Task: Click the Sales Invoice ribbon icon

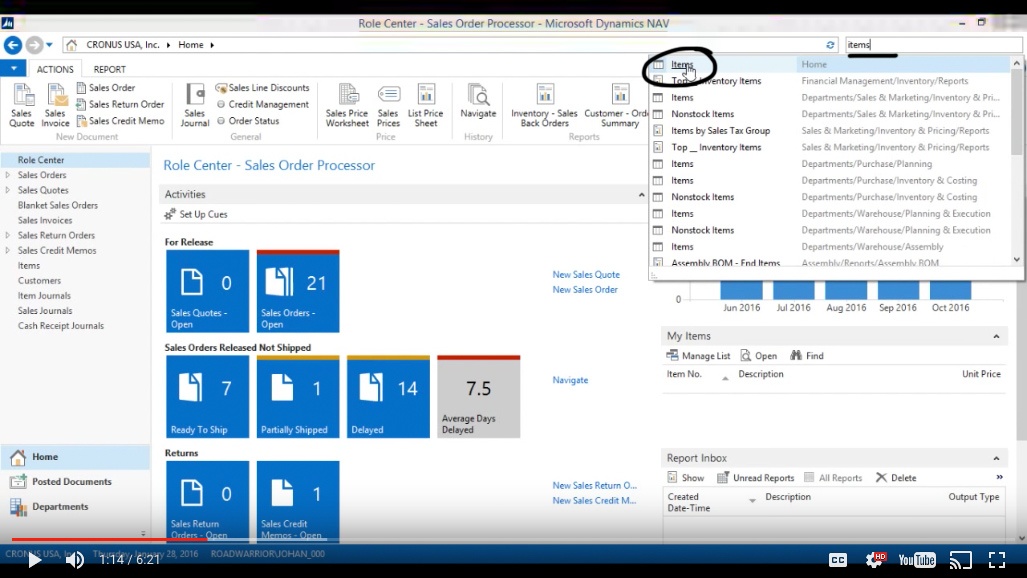Action: 55,106
